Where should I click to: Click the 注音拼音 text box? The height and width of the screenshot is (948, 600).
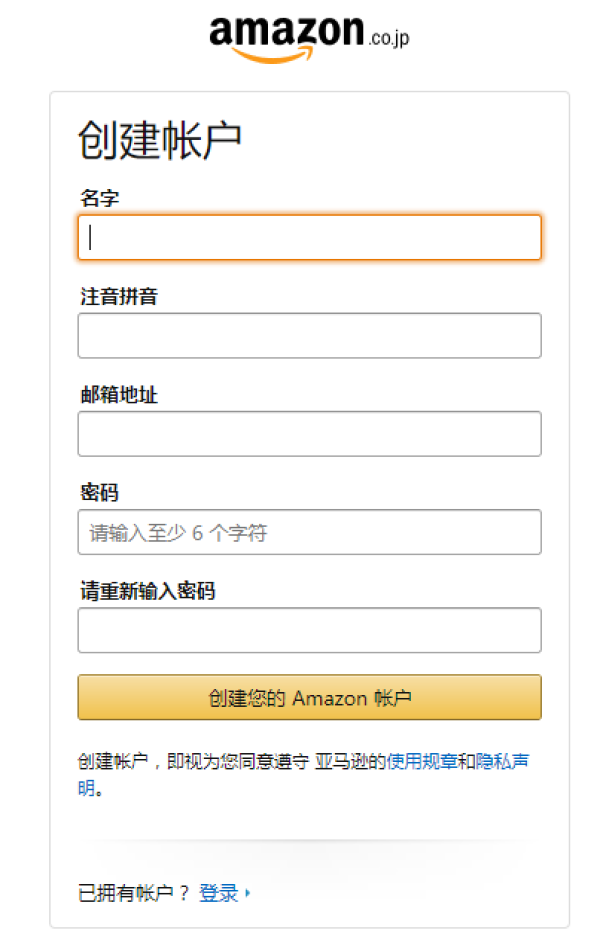coord(309,336)
